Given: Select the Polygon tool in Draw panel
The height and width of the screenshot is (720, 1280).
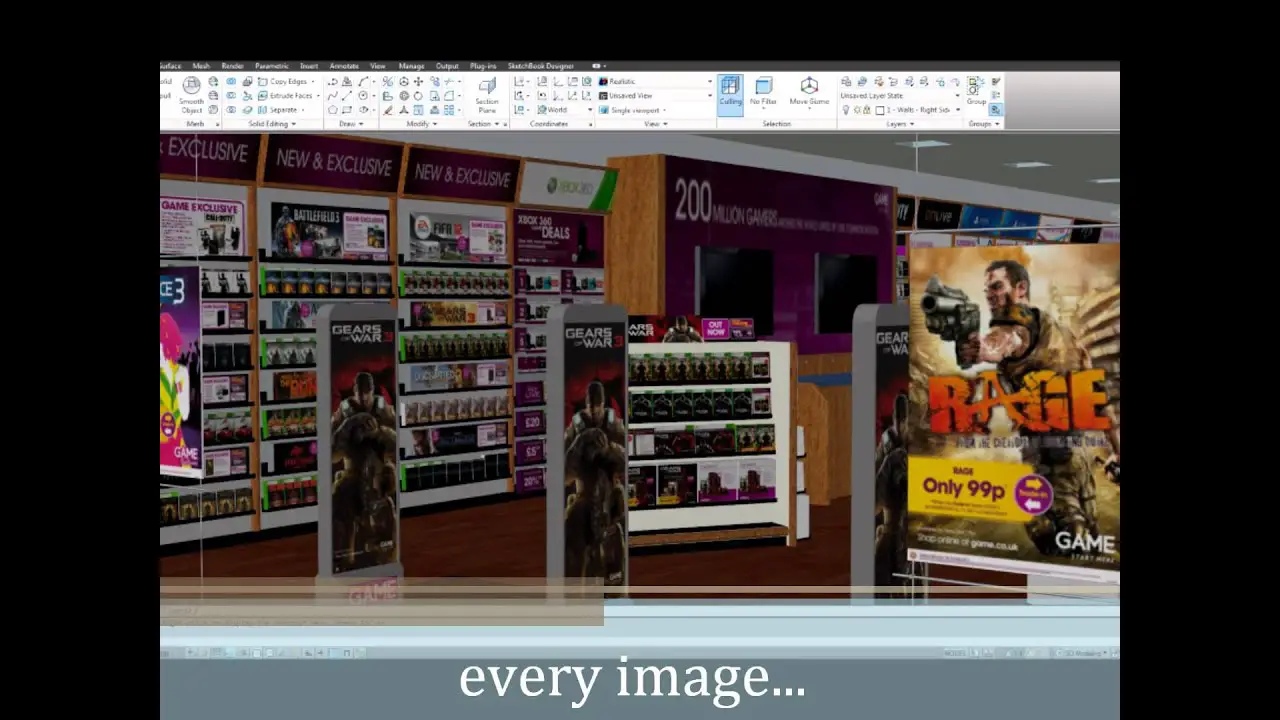Looking at the screenshot, I should point(333,110).
